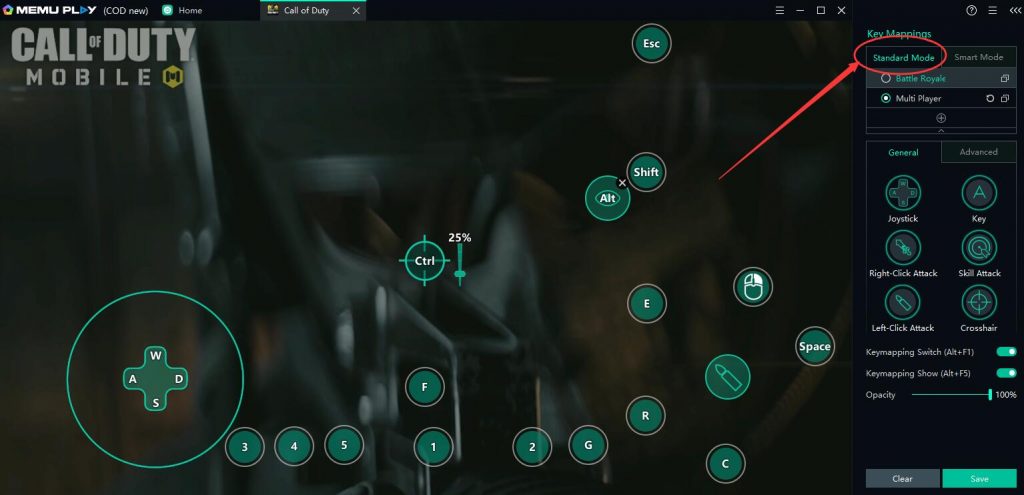Add a new key mapping profile

click(941, 118)
